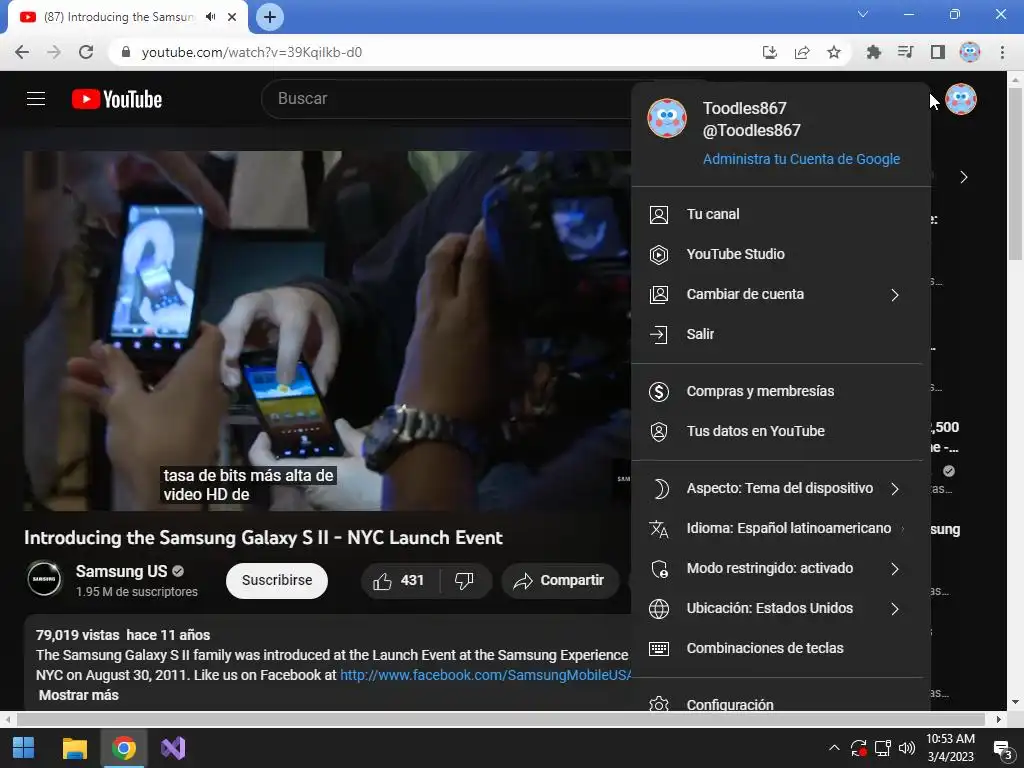
Task: Open a new Chrome tab
Action: pyautogui.click(x=270, y=17)
